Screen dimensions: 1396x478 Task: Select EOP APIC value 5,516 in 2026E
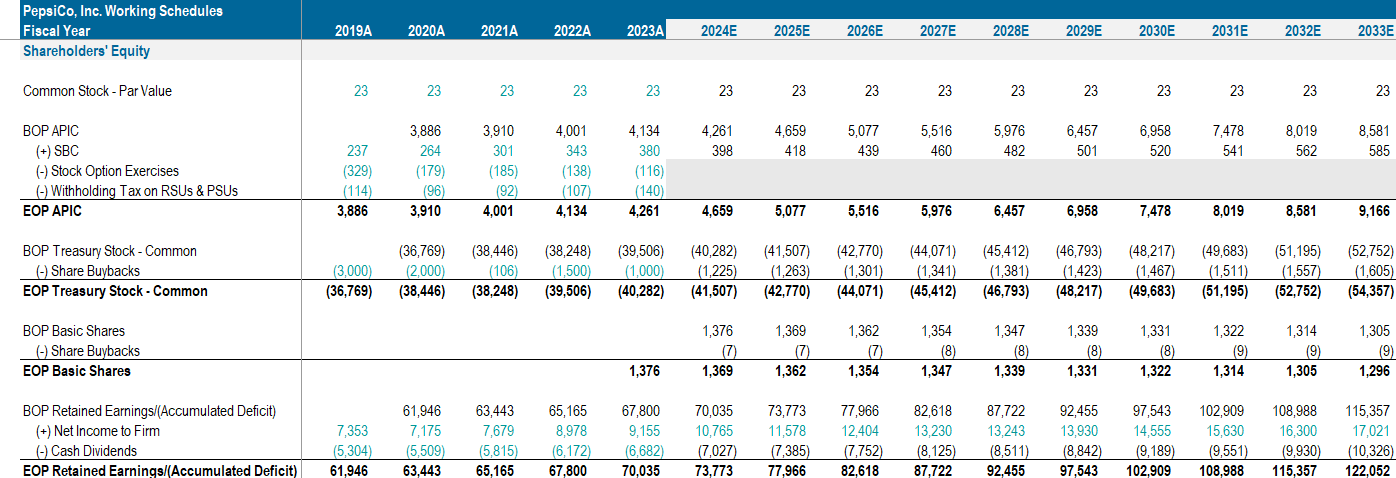pos(862,211)
